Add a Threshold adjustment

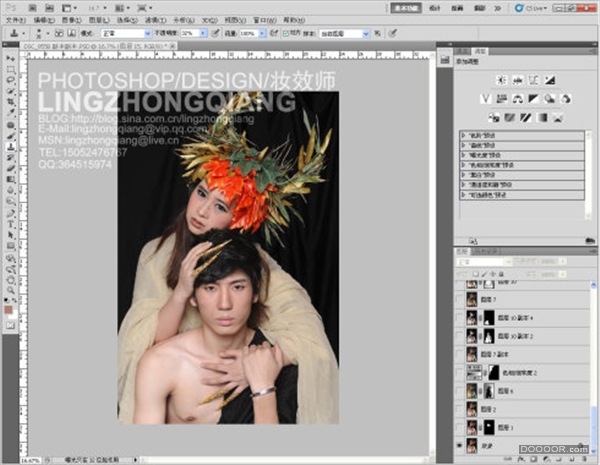click(526, 118)
